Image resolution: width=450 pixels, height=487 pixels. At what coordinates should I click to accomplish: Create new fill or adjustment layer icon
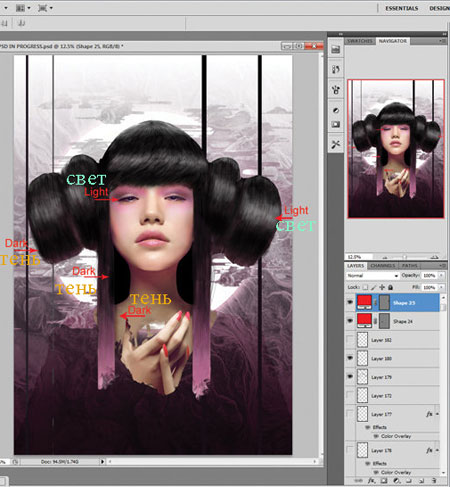point(396,481)
